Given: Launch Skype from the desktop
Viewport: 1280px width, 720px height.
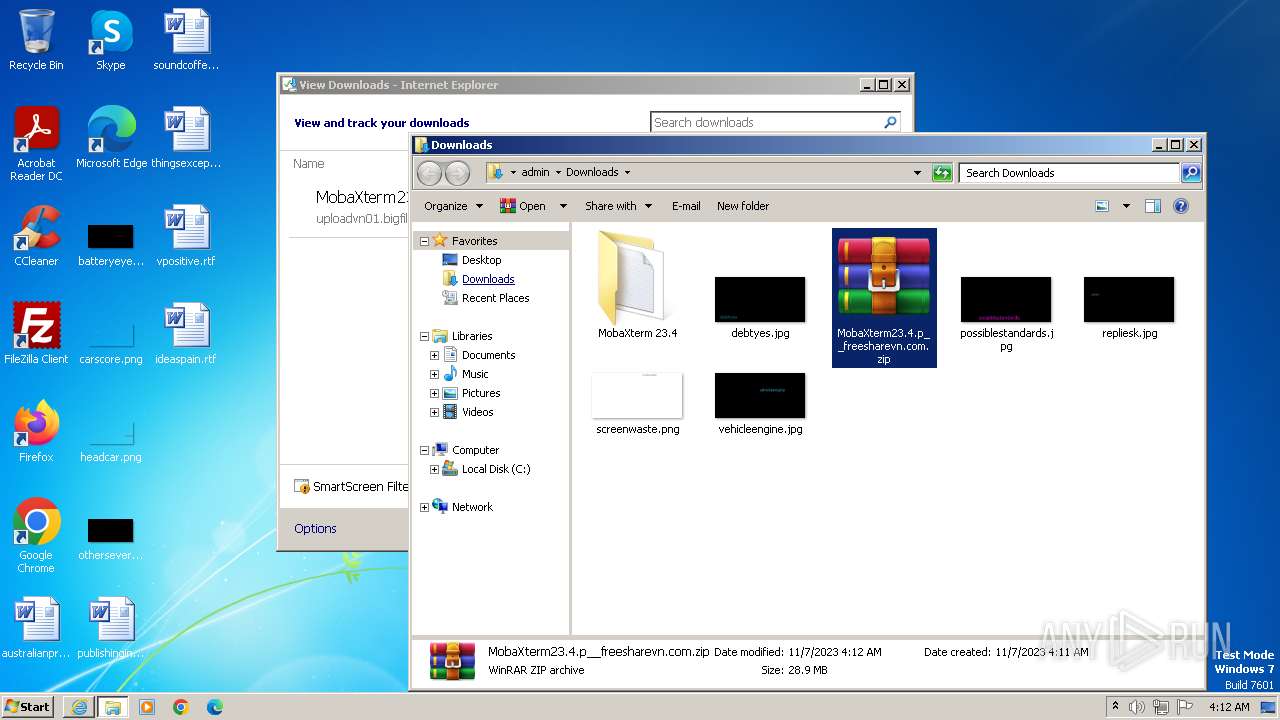Looking at the screenshot, I should click(110, 40).
